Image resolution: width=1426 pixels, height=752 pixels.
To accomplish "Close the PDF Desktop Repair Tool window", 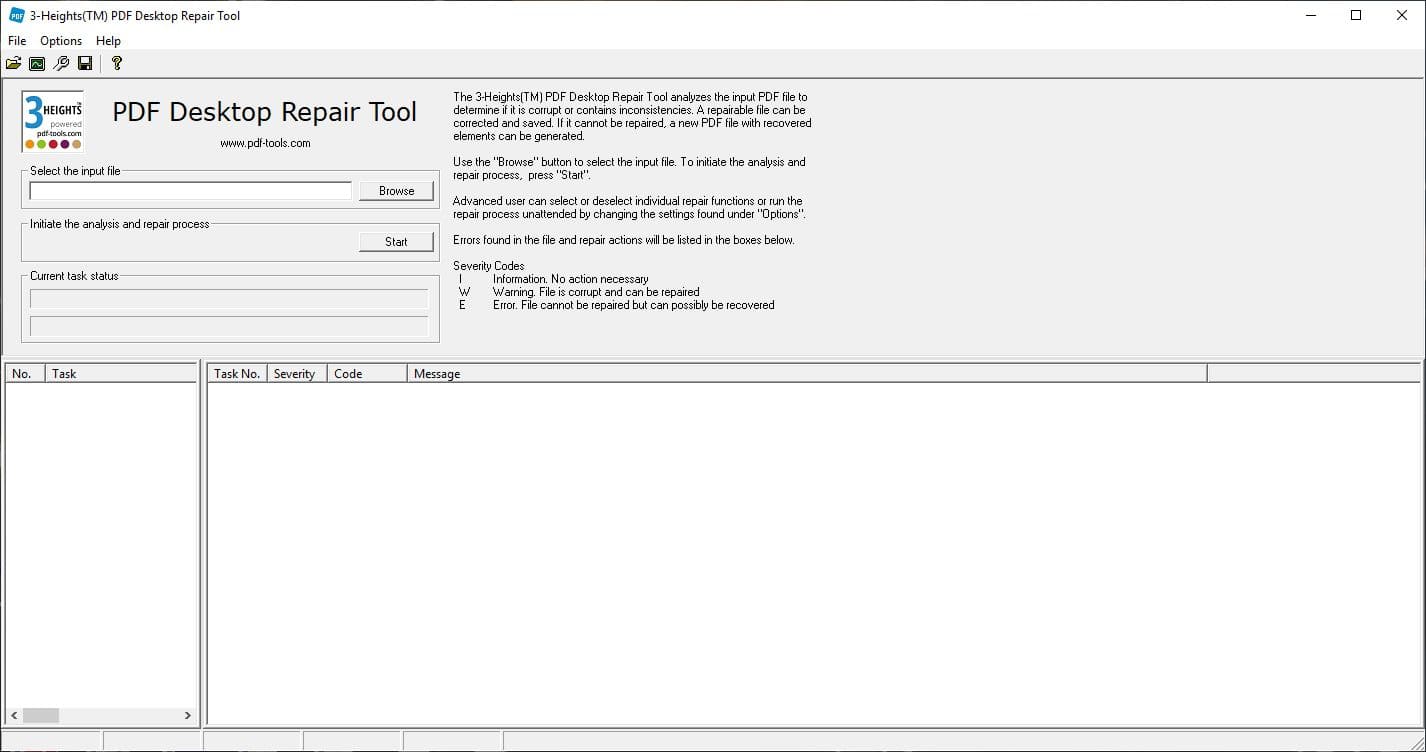I will pyautogui.click(x=1402, y=15).
